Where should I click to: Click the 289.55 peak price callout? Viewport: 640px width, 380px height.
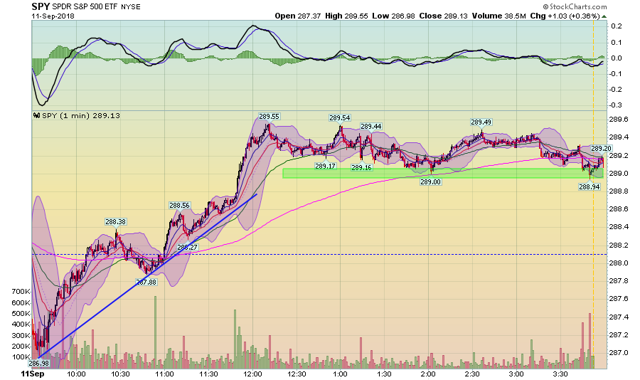coord(269,117)
